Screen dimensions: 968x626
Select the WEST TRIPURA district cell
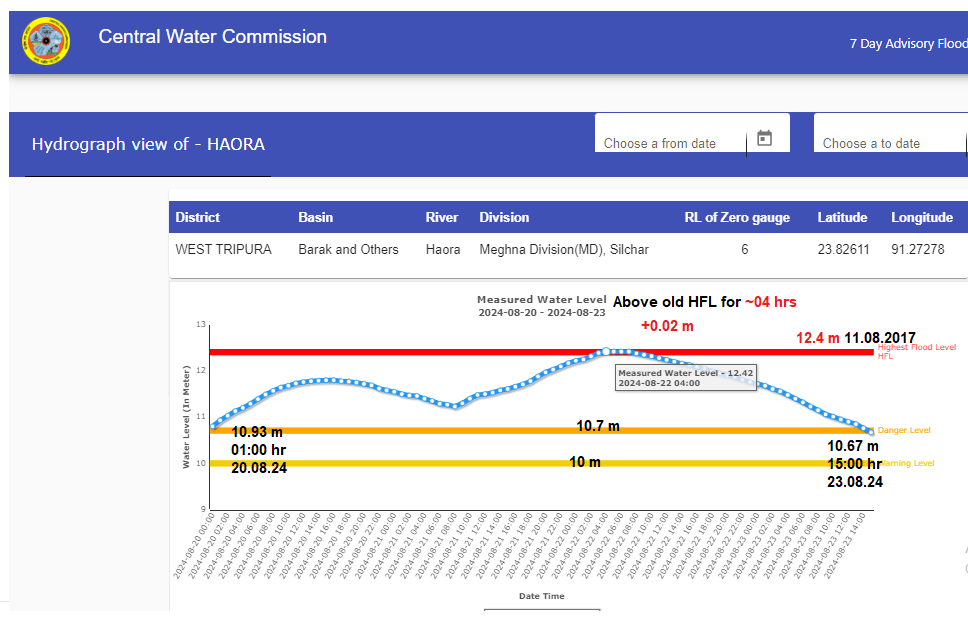223,249
